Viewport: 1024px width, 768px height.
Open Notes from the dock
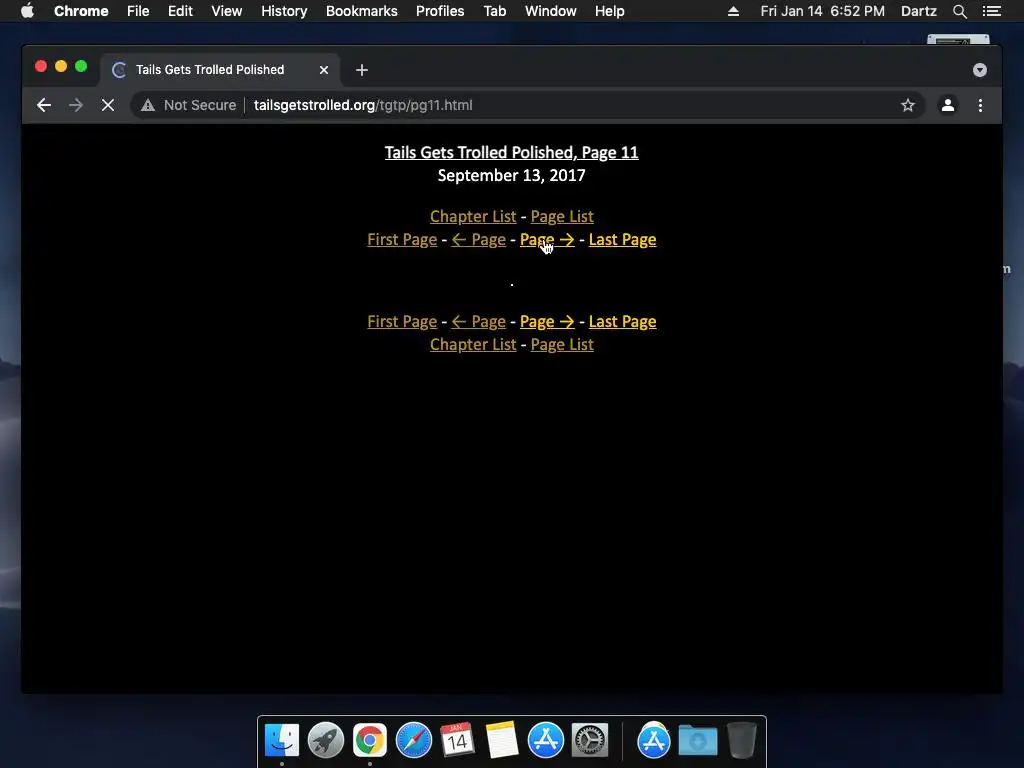pos(502,740)
